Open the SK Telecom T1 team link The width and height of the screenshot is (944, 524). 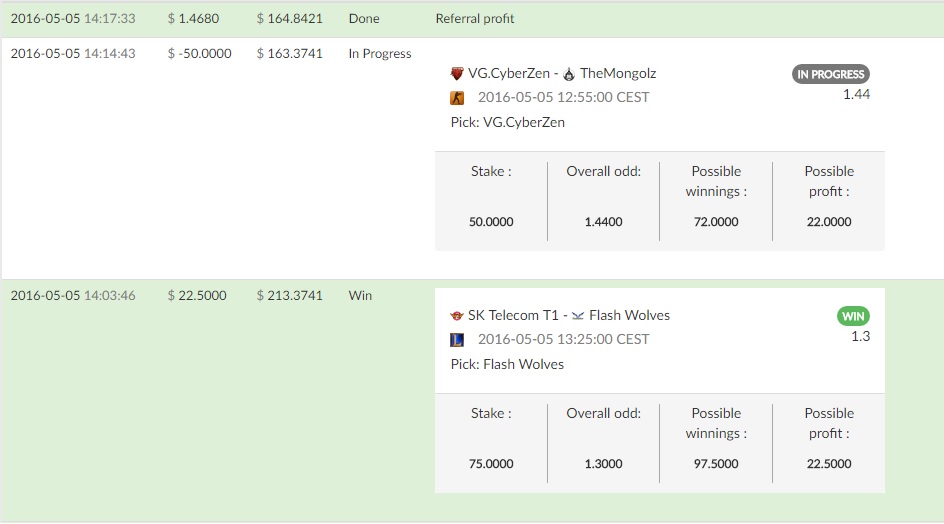tap(513, 315)
